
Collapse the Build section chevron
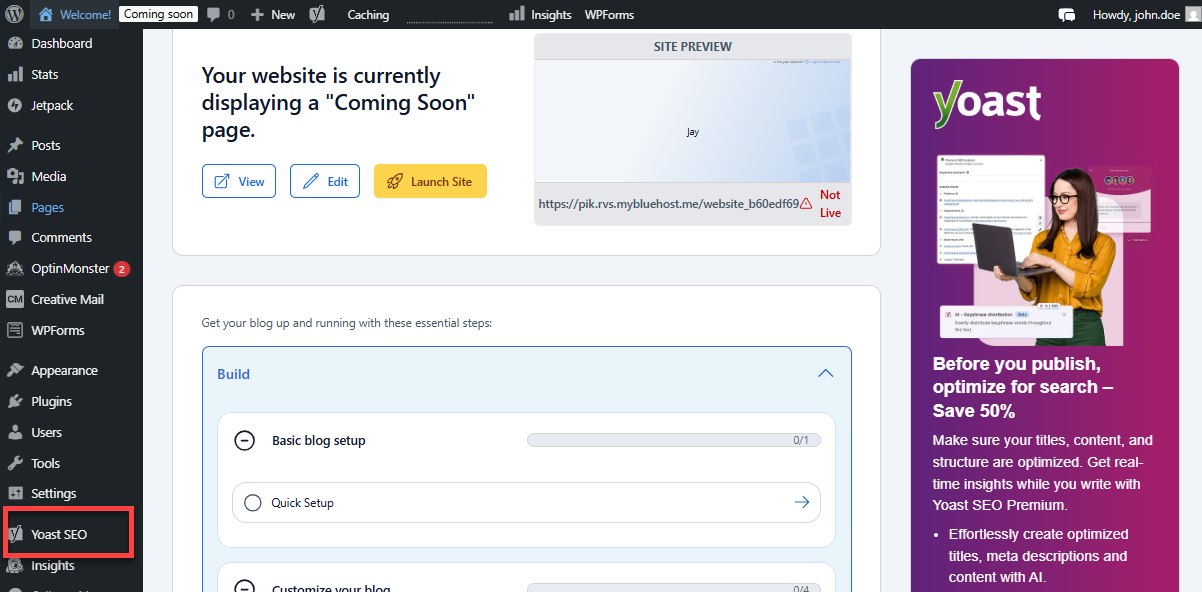pos(825,373)
